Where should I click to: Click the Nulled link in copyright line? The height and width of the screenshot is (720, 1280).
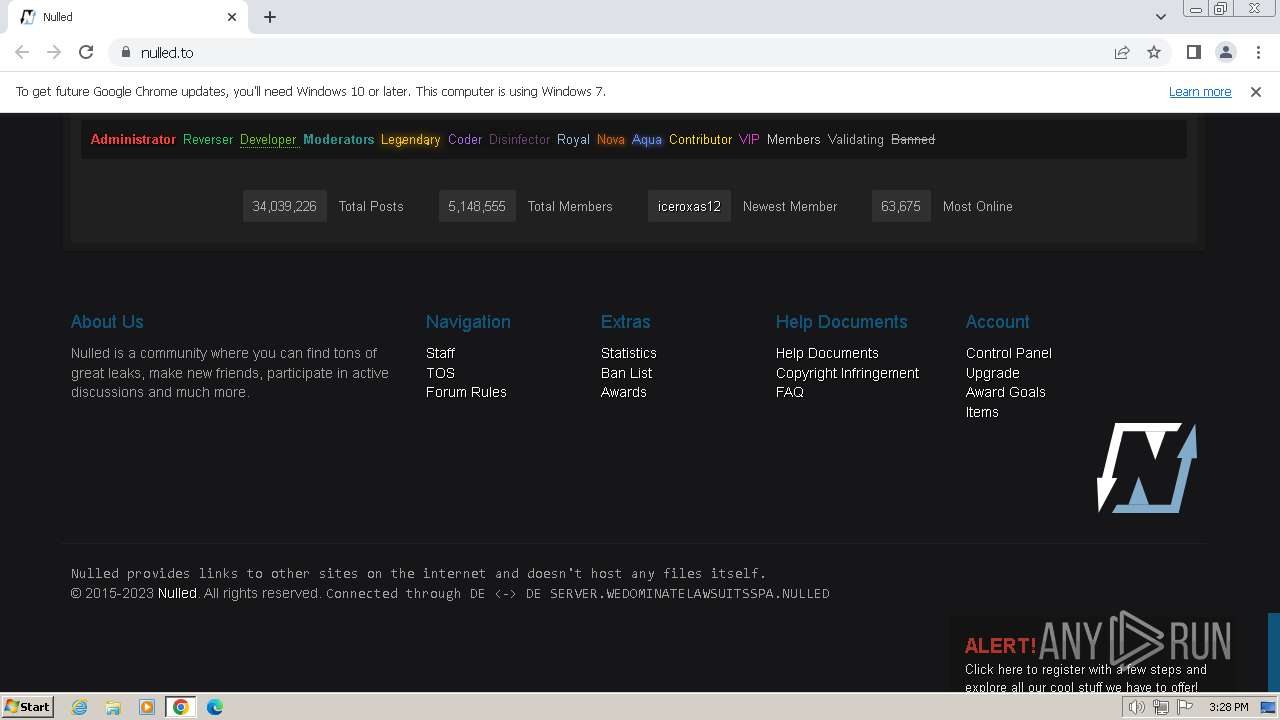pos(177,593)
